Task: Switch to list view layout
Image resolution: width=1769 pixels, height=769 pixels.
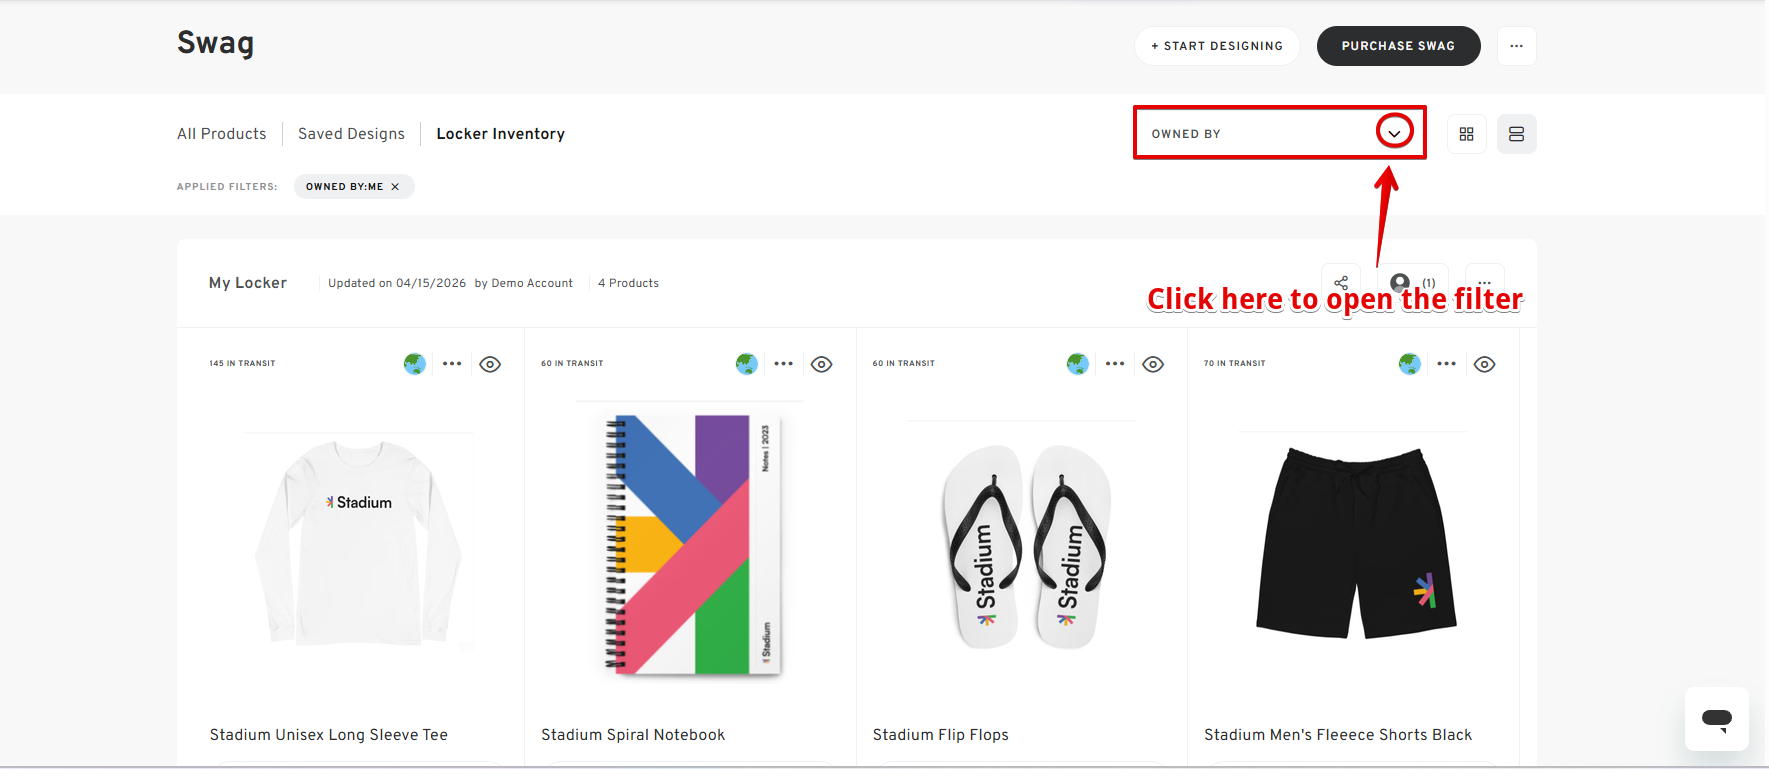Action: click(x=1516, y=134)
